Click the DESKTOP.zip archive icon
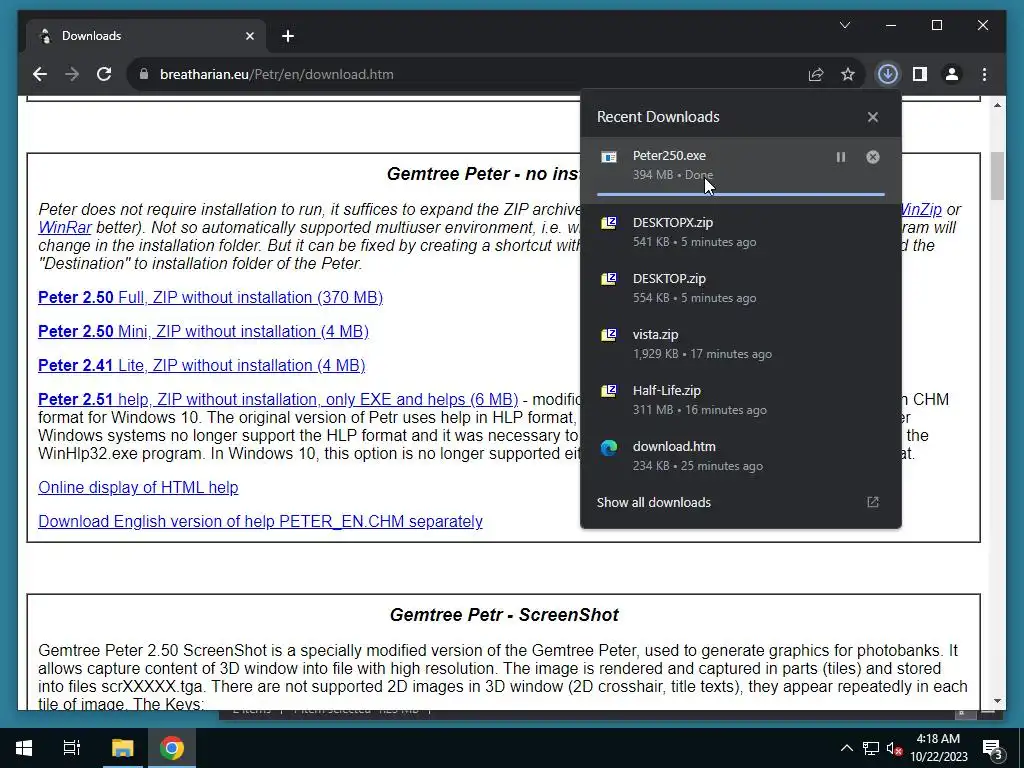The height and width of the screenshot is (768, 1024). coord(609,280)
